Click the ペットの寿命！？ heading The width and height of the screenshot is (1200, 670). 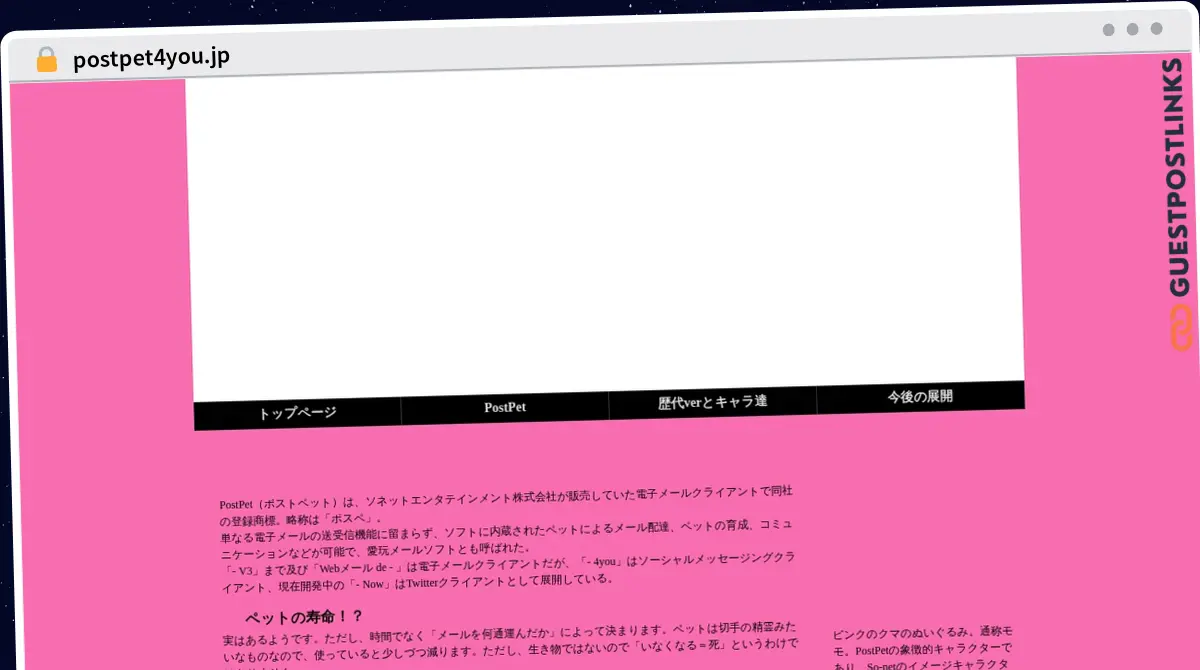(304, 616)
